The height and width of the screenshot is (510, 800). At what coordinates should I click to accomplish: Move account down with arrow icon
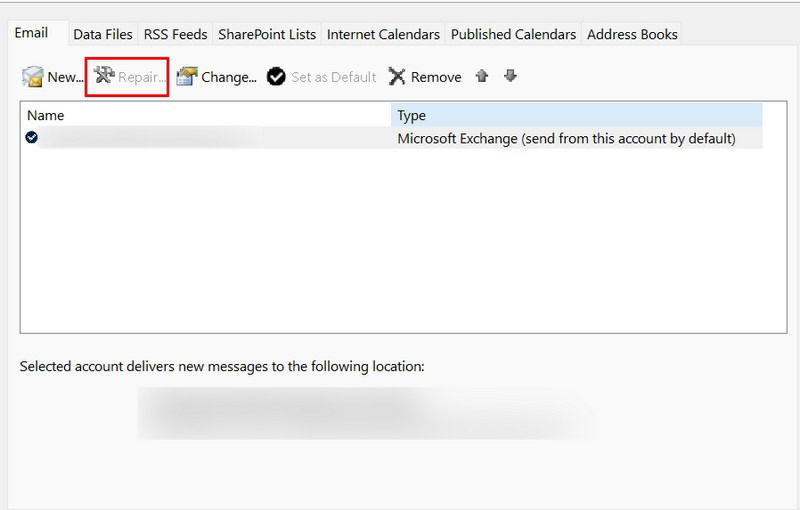point(510,76)
